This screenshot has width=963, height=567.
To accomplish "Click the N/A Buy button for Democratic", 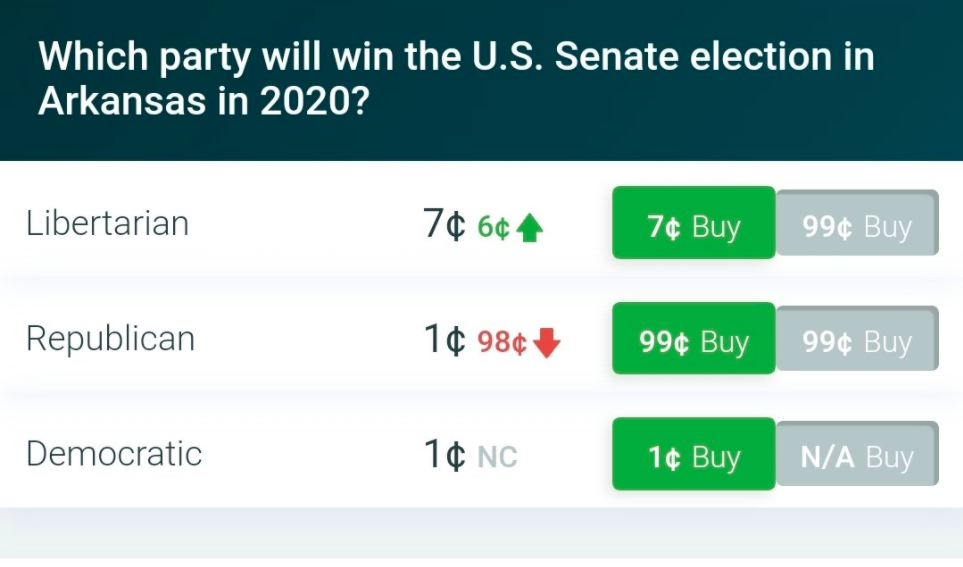I will click(857, 457).
